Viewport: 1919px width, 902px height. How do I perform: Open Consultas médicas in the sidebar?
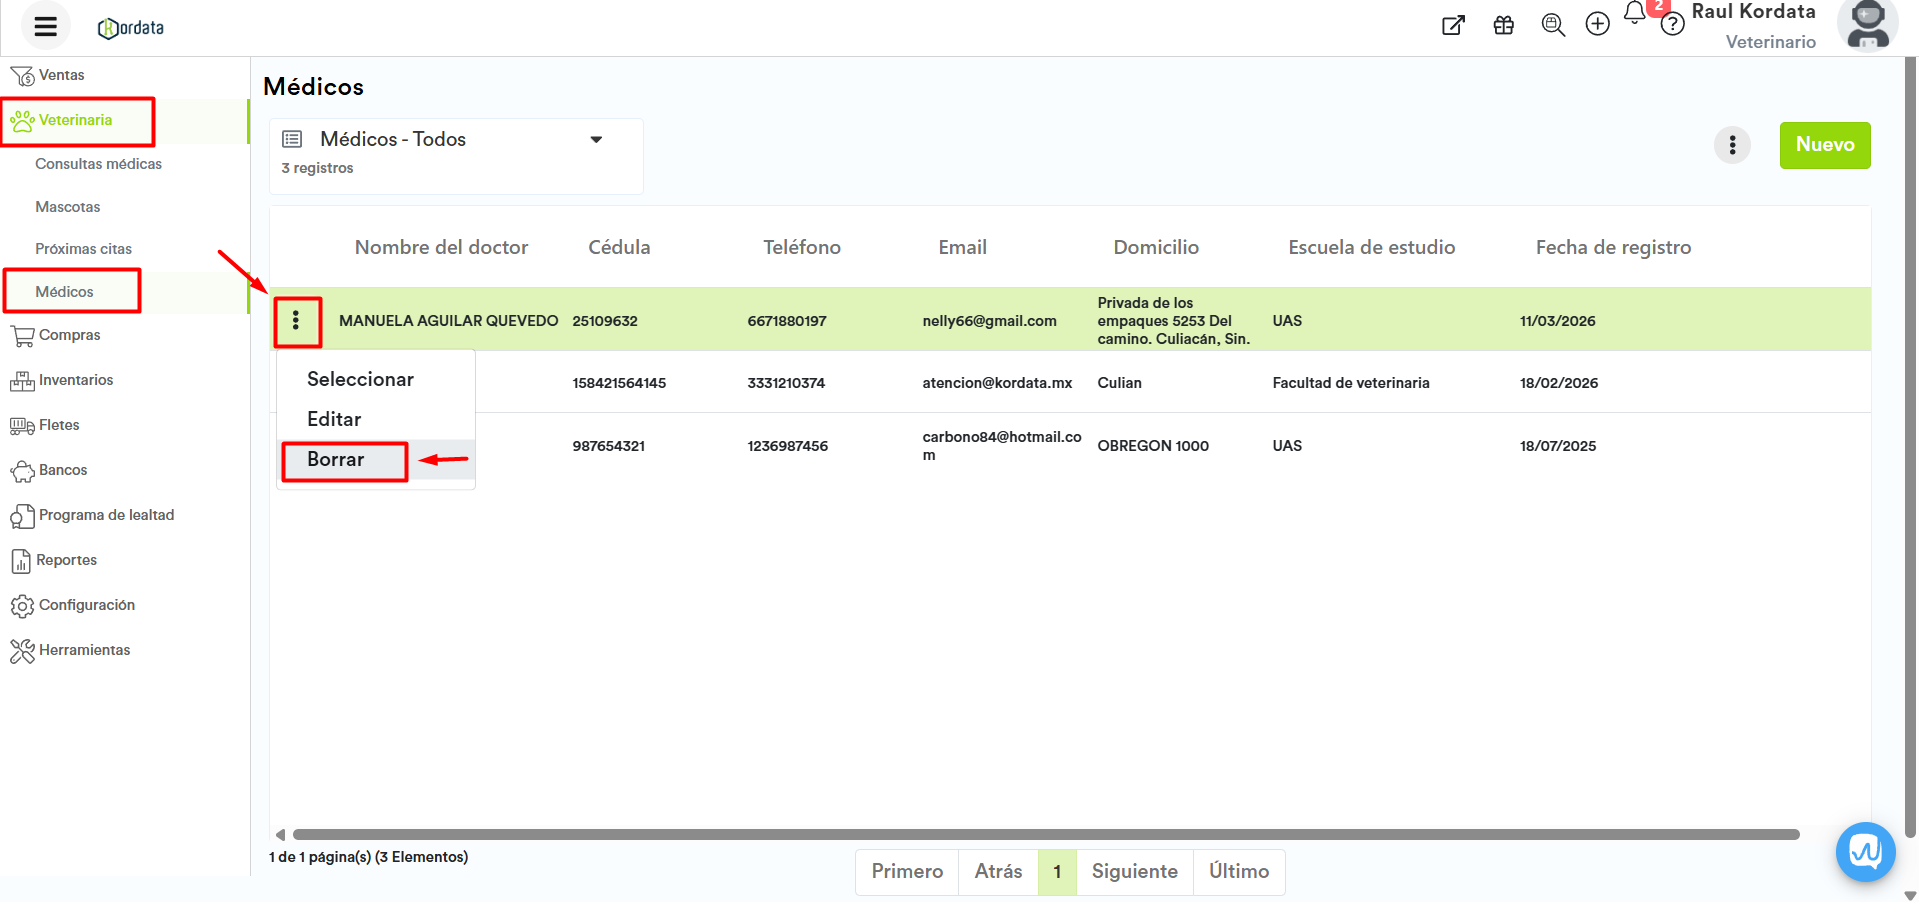click(x=98, y=164)
